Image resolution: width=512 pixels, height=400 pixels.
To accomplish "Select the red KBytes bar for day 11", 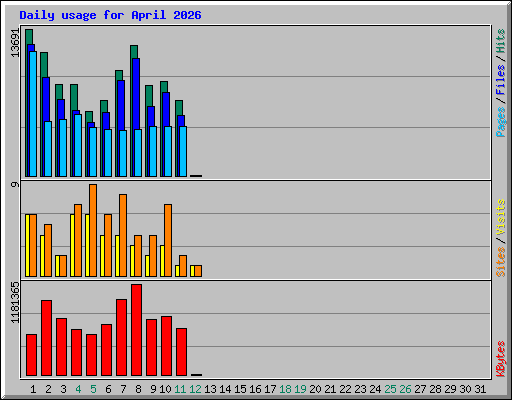I will [181, 352].
